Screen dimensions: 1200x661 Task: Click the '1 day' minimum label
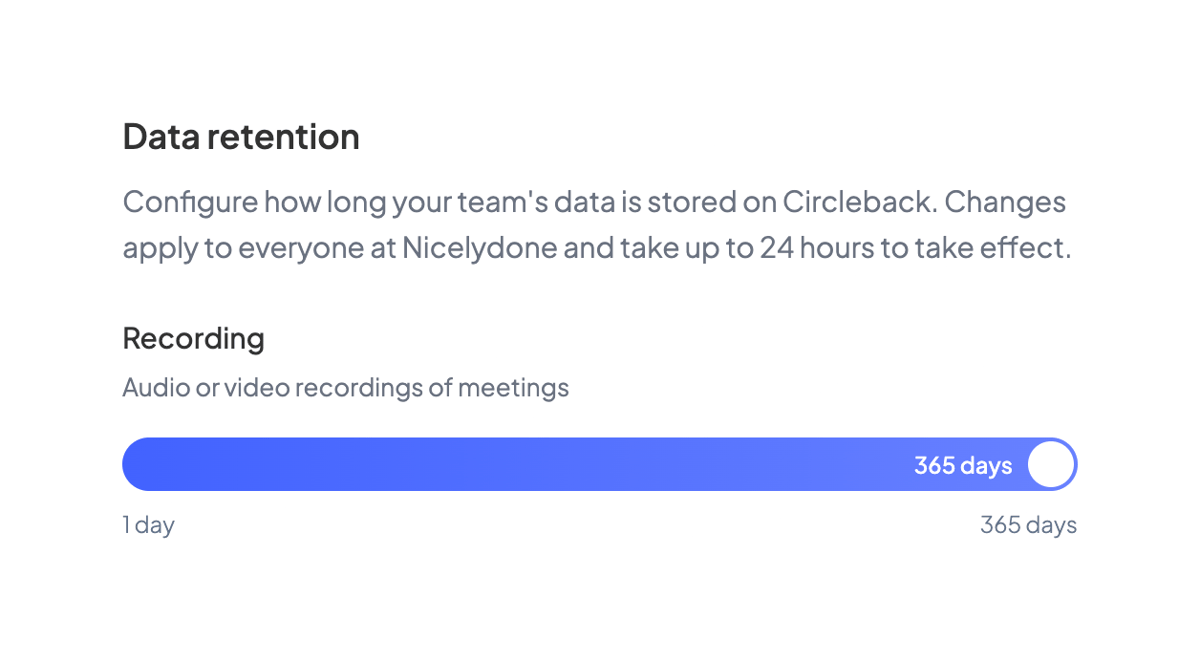click(148, 524)
